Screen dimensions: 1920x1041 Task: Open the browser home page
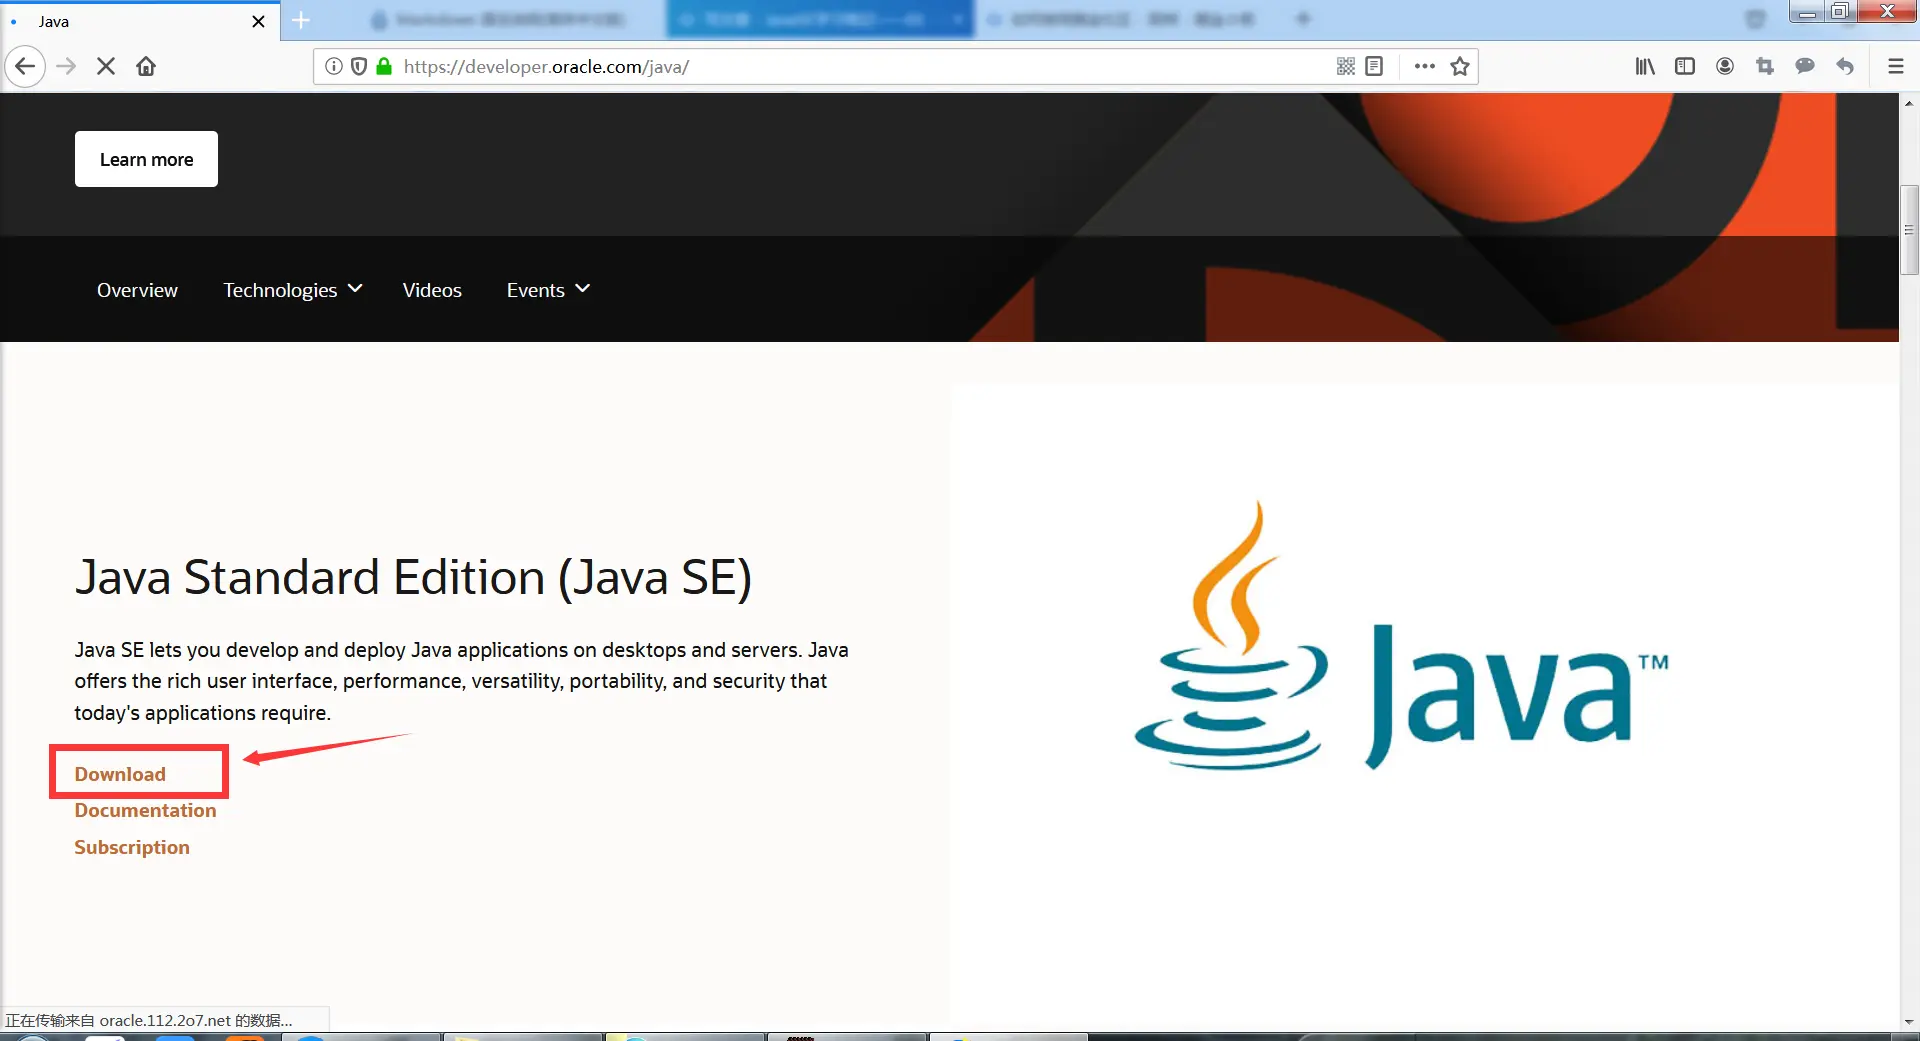146,67
